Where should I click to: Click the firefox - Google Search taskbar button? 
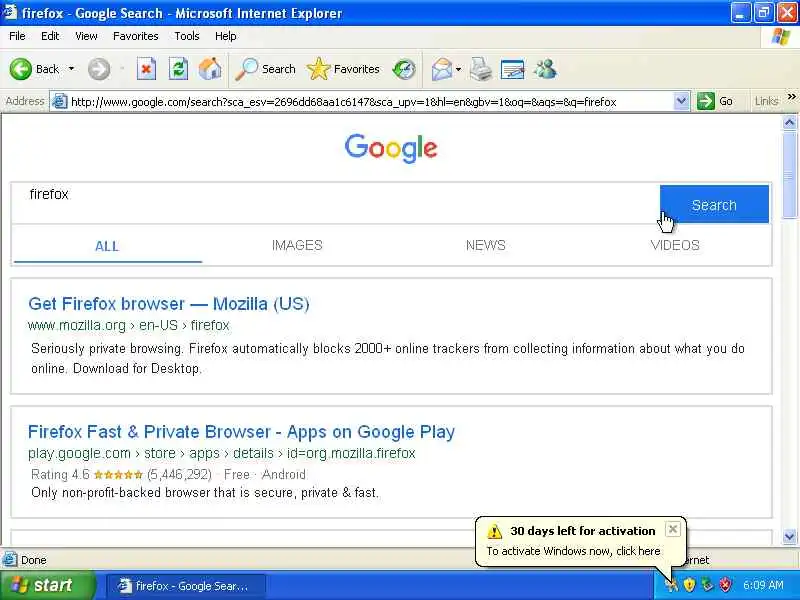click(186, 586)
